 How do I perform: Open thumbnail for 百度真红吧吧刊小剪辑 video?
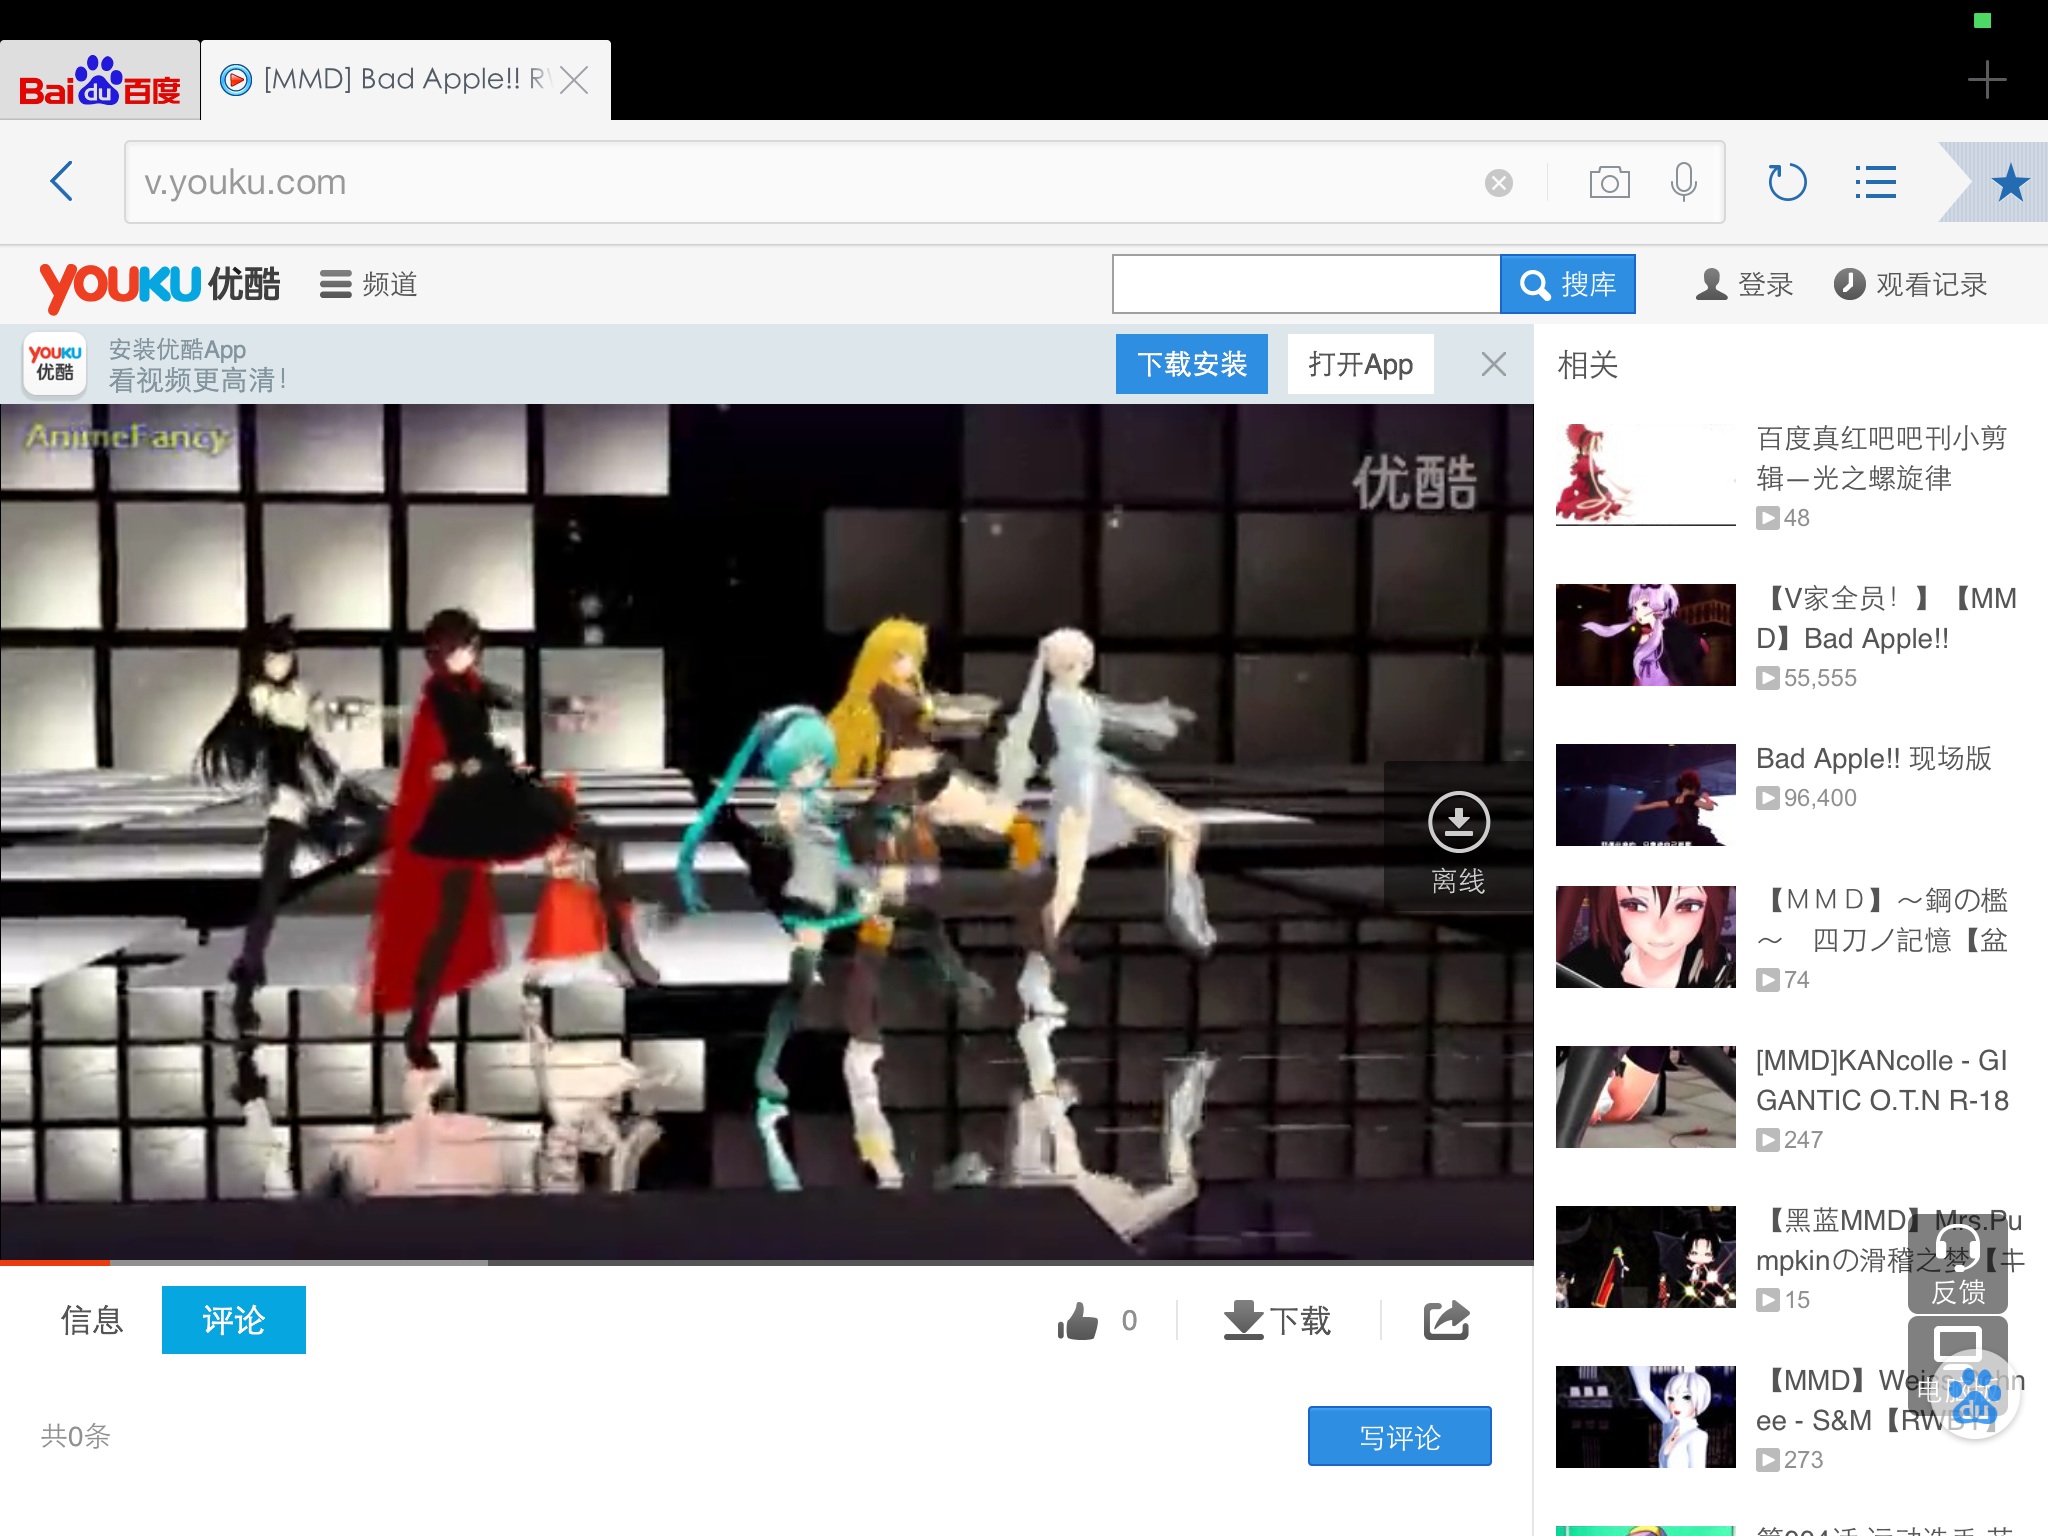coord(1645,474)
